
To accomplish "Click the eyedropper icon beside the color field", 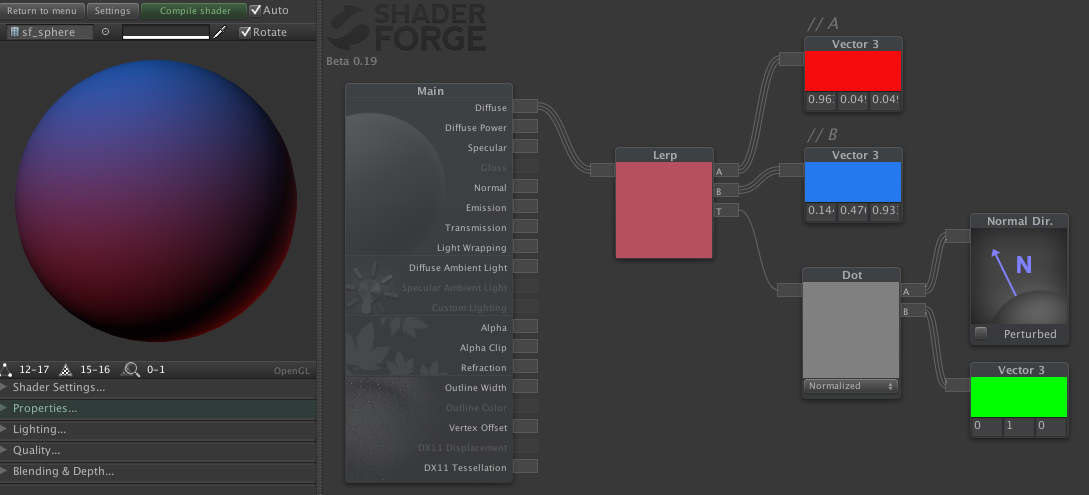I will point(218,32).
